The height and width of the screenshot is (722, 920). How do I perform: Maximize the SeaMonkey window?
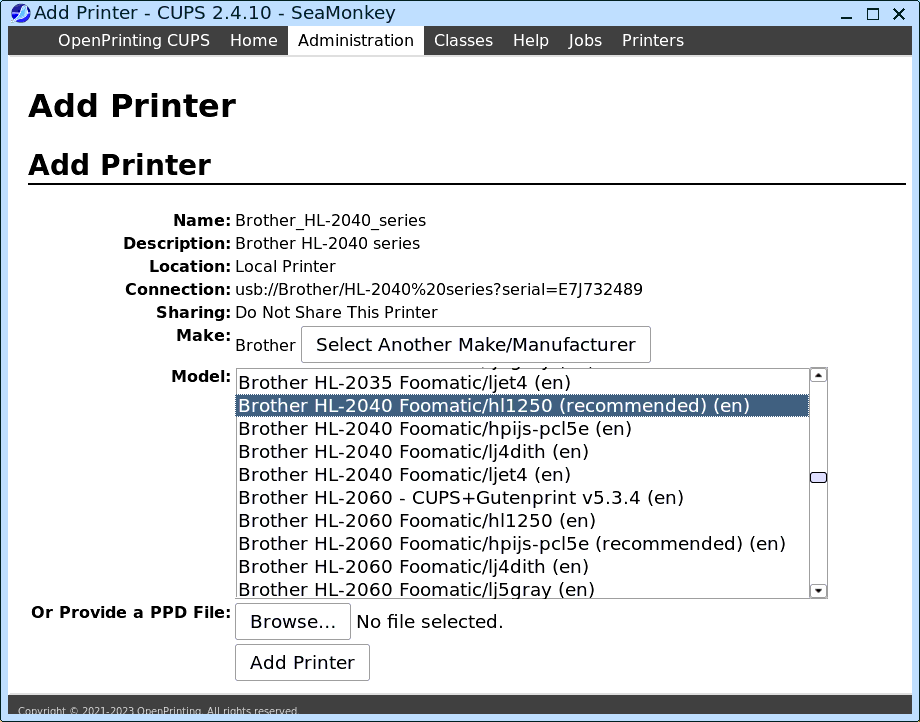tap(872, 14)
